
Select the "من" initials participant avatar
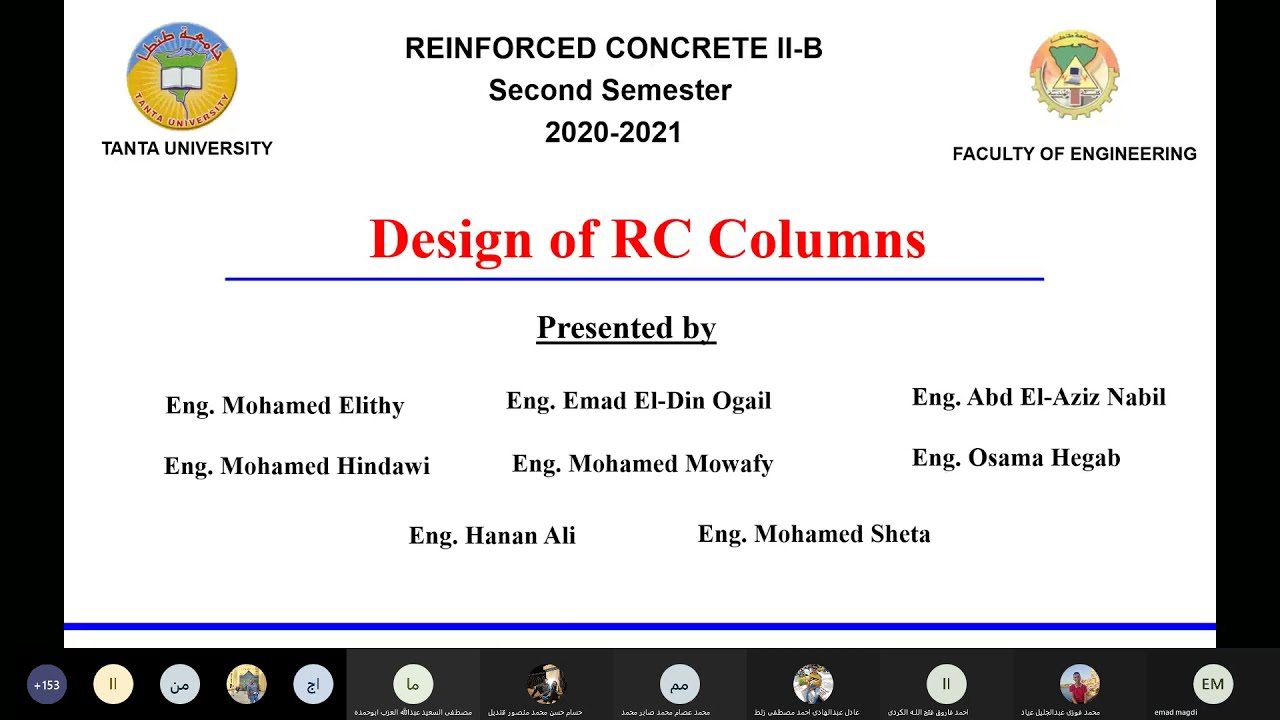[180, 685]
